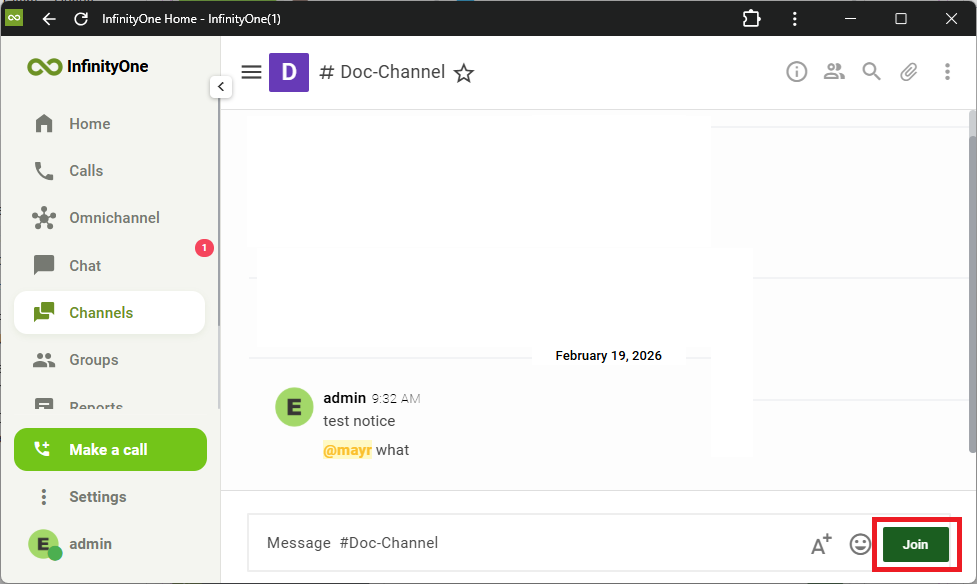The width and height of the screenshot is (977, 584).
Task: Click the Join channel button
Action: 915,544
